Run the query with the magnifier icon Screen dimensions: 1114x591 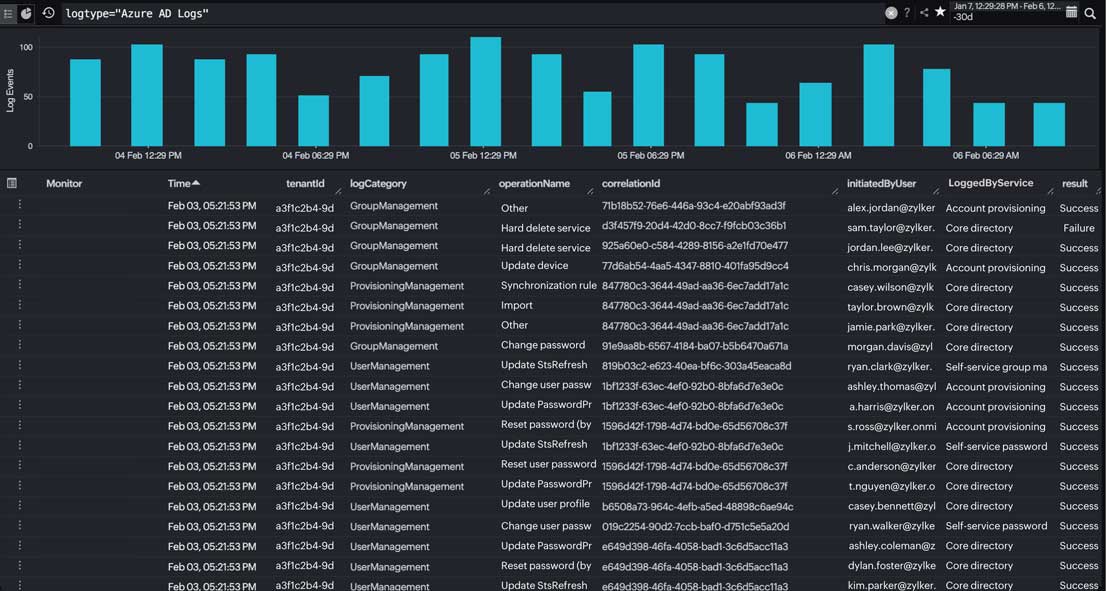click(x=1090, y=13)
